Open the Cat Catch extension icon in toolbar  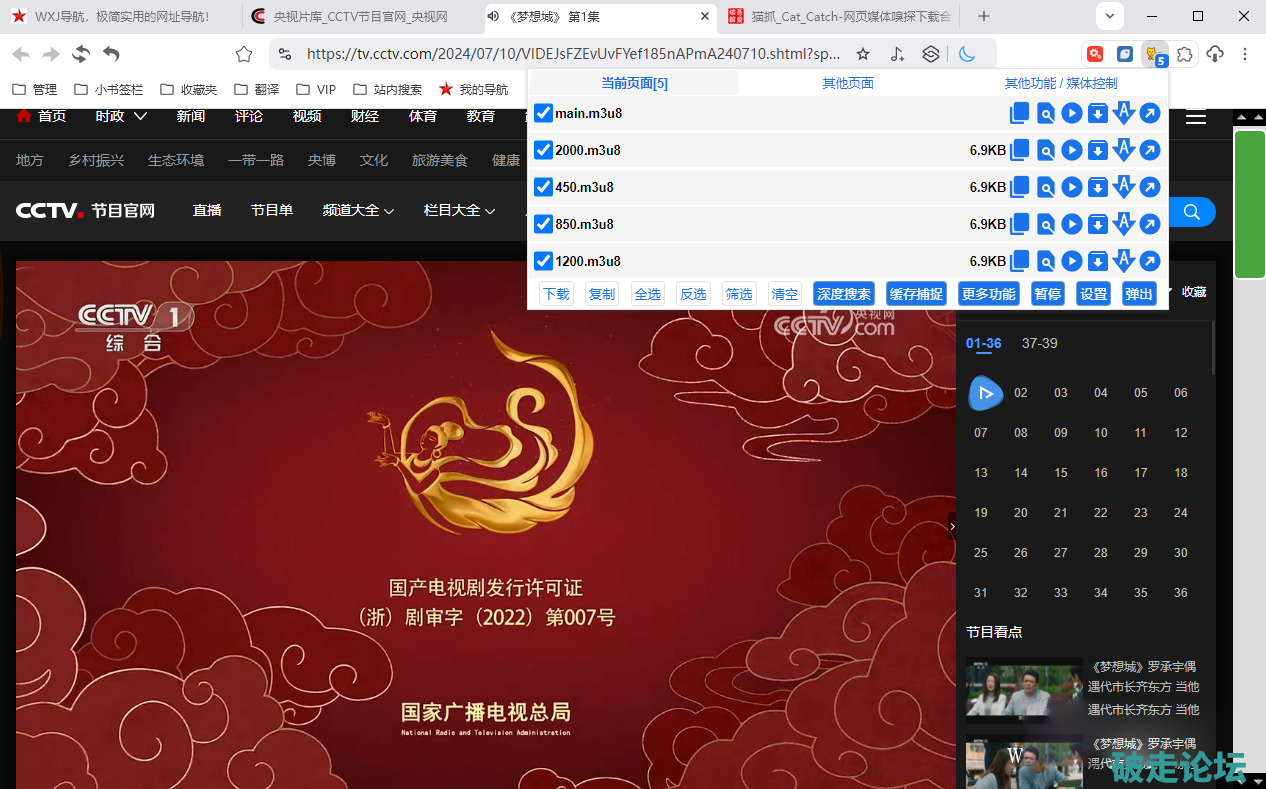1155,55
